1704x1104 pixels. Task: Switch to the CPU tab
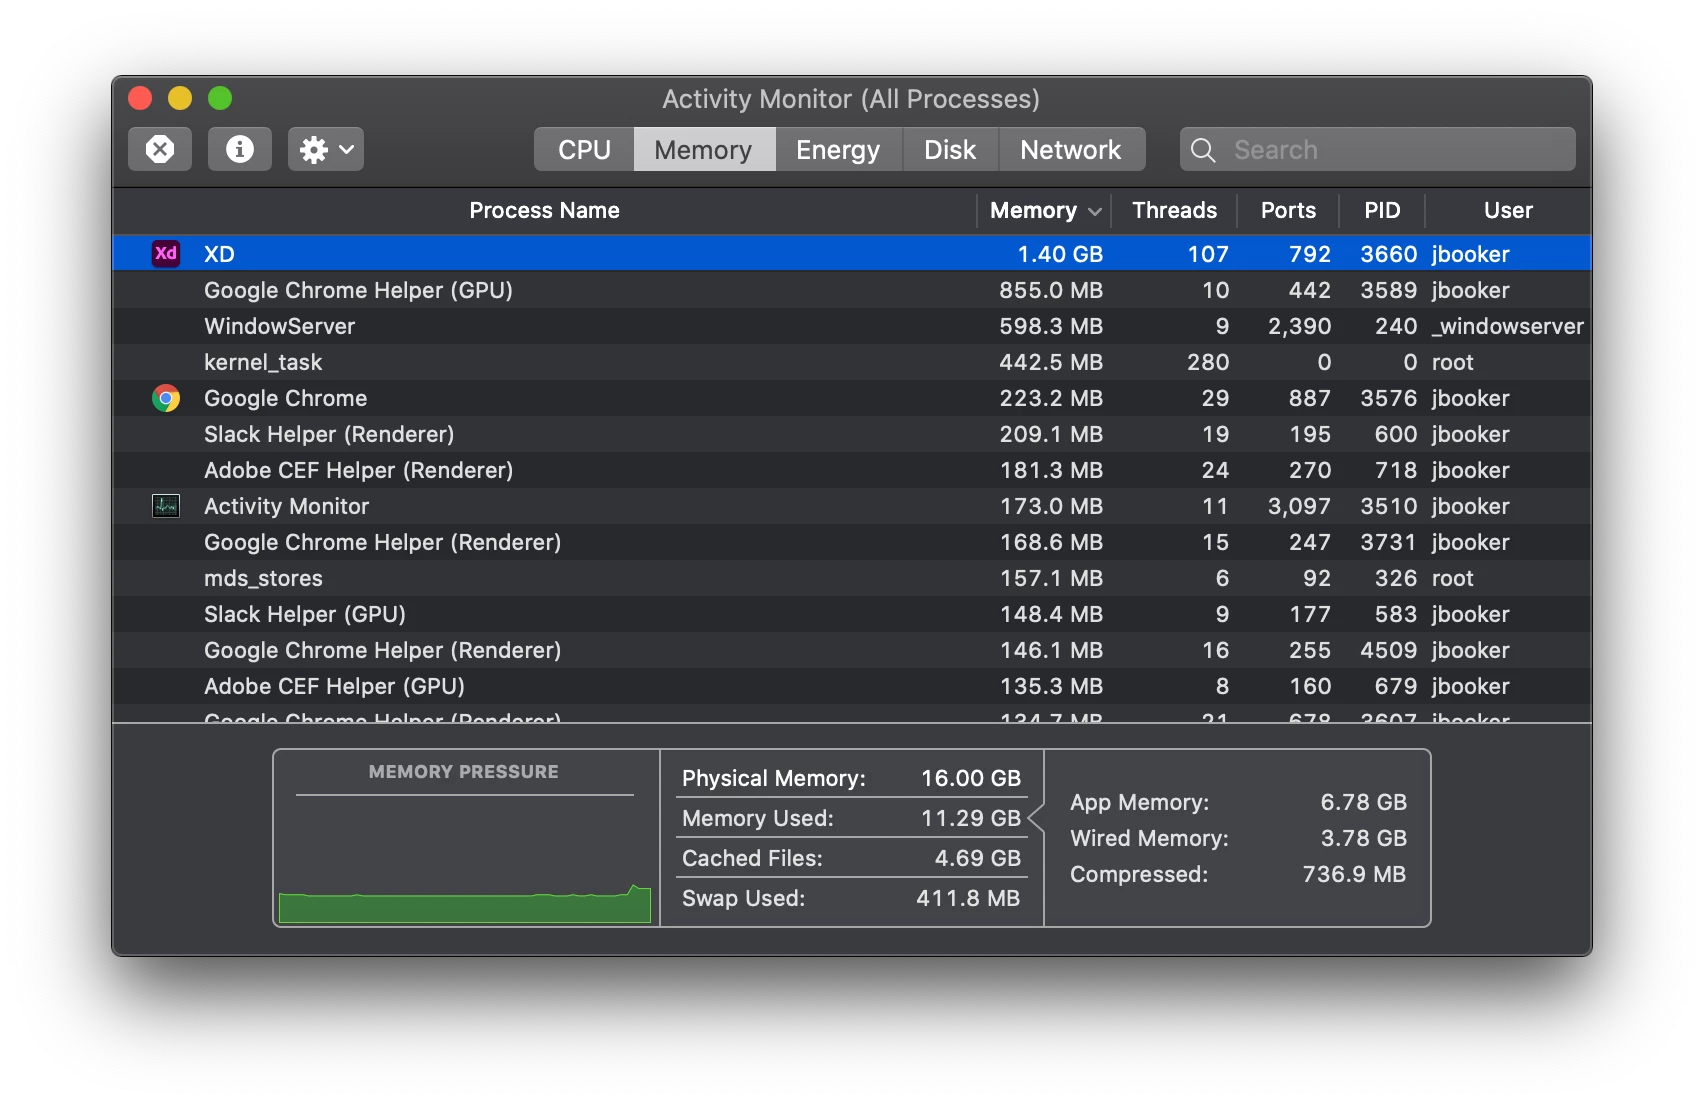pyautogui.click(x=584, y=149)
